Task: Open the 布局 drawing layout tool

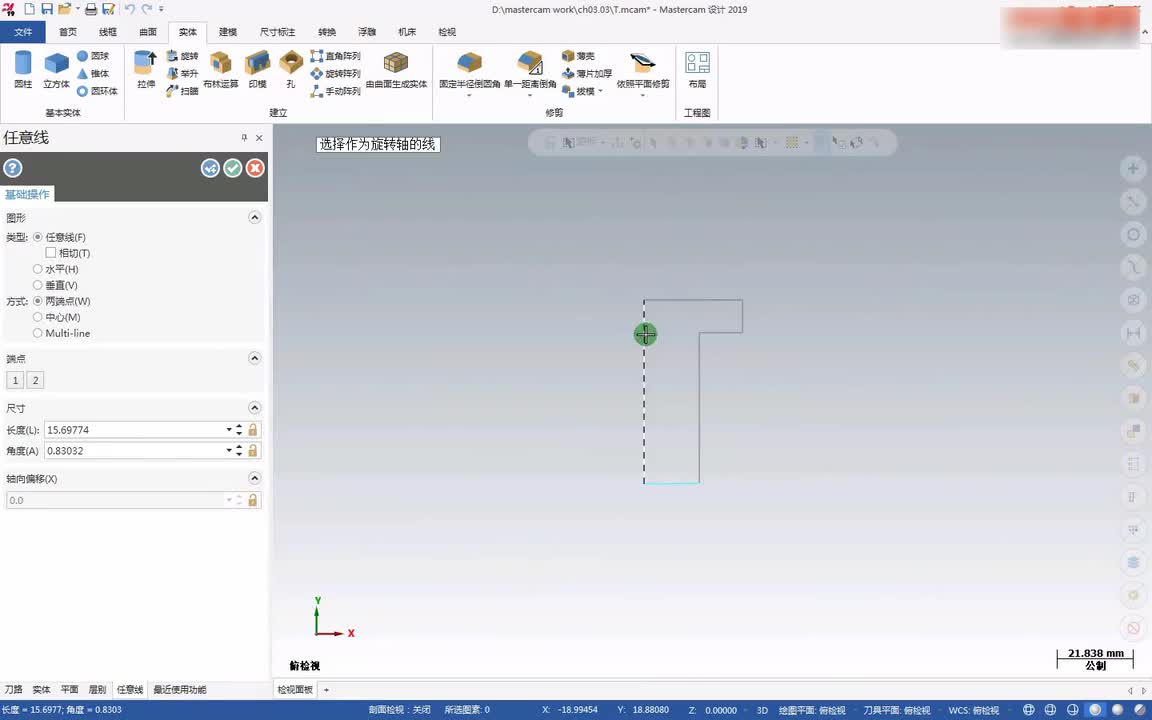Action: 697,69
